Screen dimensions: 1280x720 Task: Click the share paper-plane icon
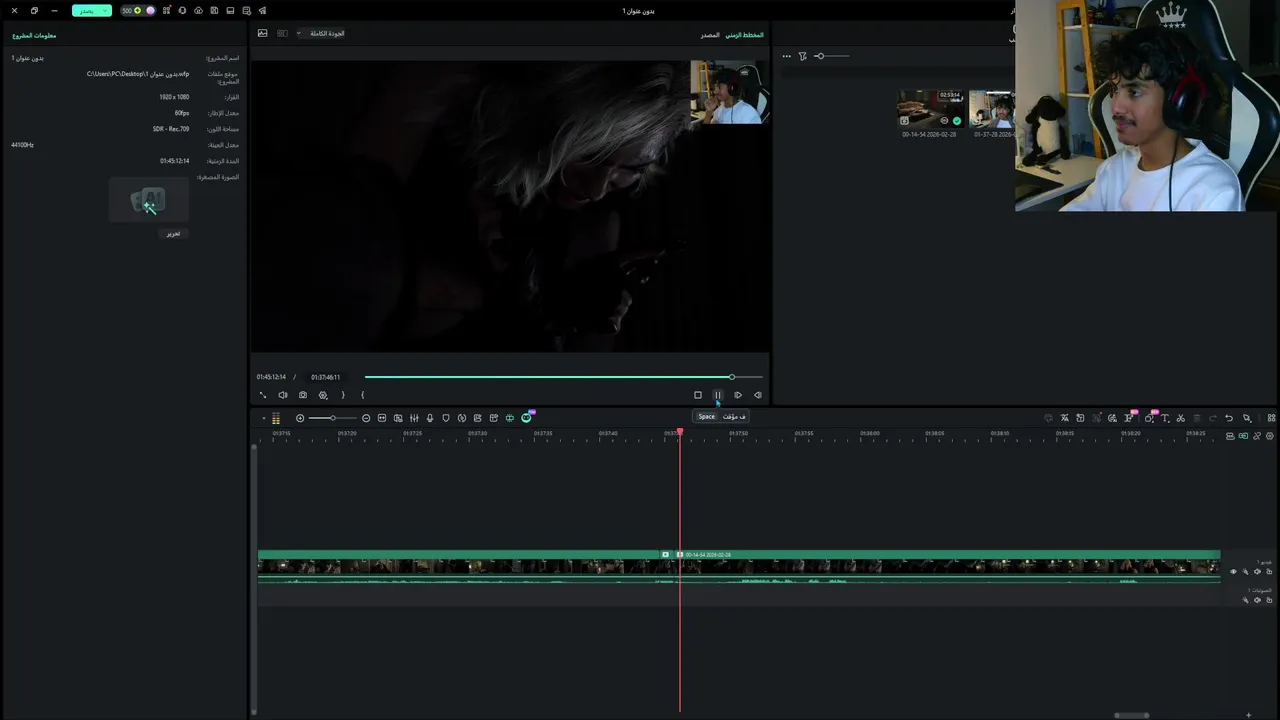click(262, 10)
